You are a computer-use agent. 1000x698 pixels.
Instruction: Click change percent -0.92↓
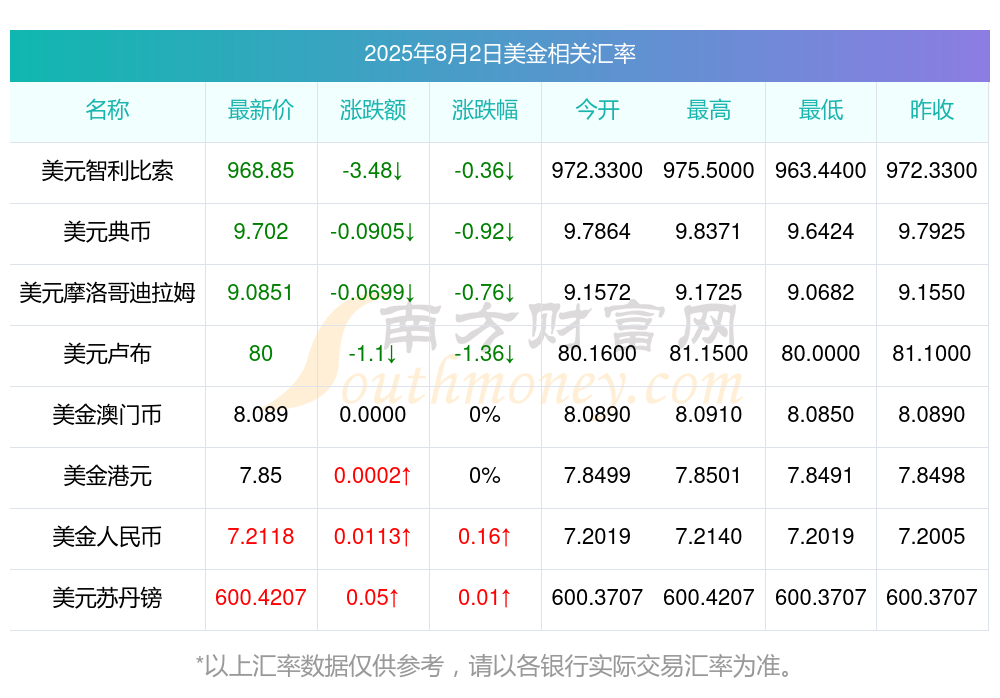pyautogui.click(x=485, y=231)
